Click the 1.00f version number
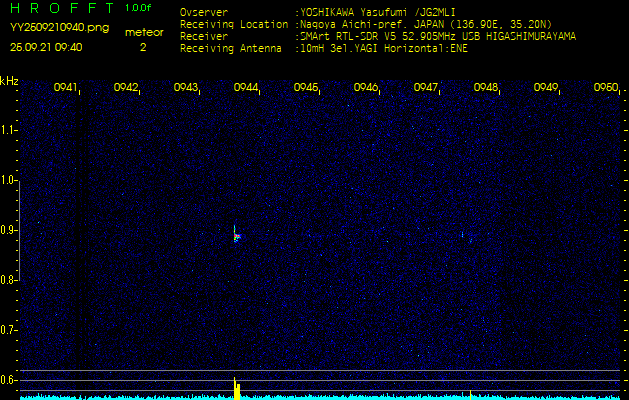Screen dimensions: 629x400 click(139, 8)
